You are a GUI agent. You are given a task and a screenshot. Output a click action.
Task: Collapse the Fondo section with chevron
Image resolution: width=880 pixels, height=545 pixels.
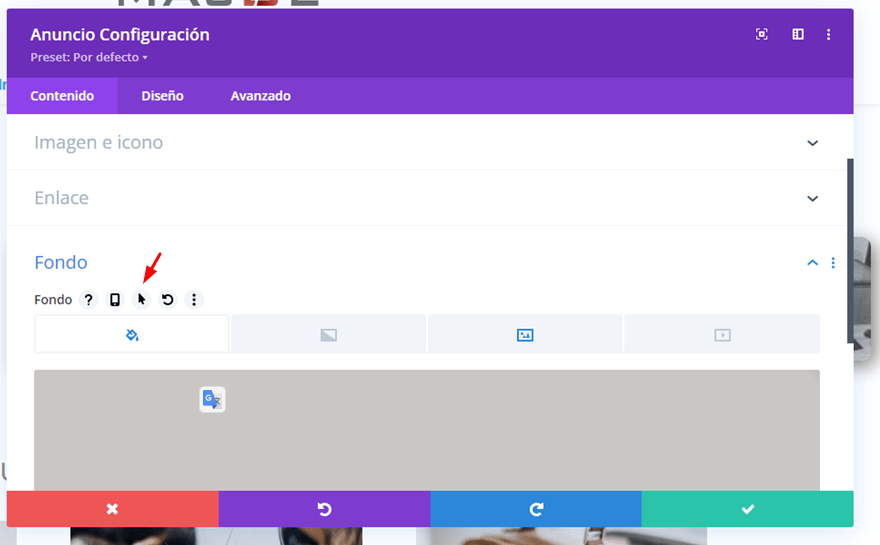tap(812, 263)
